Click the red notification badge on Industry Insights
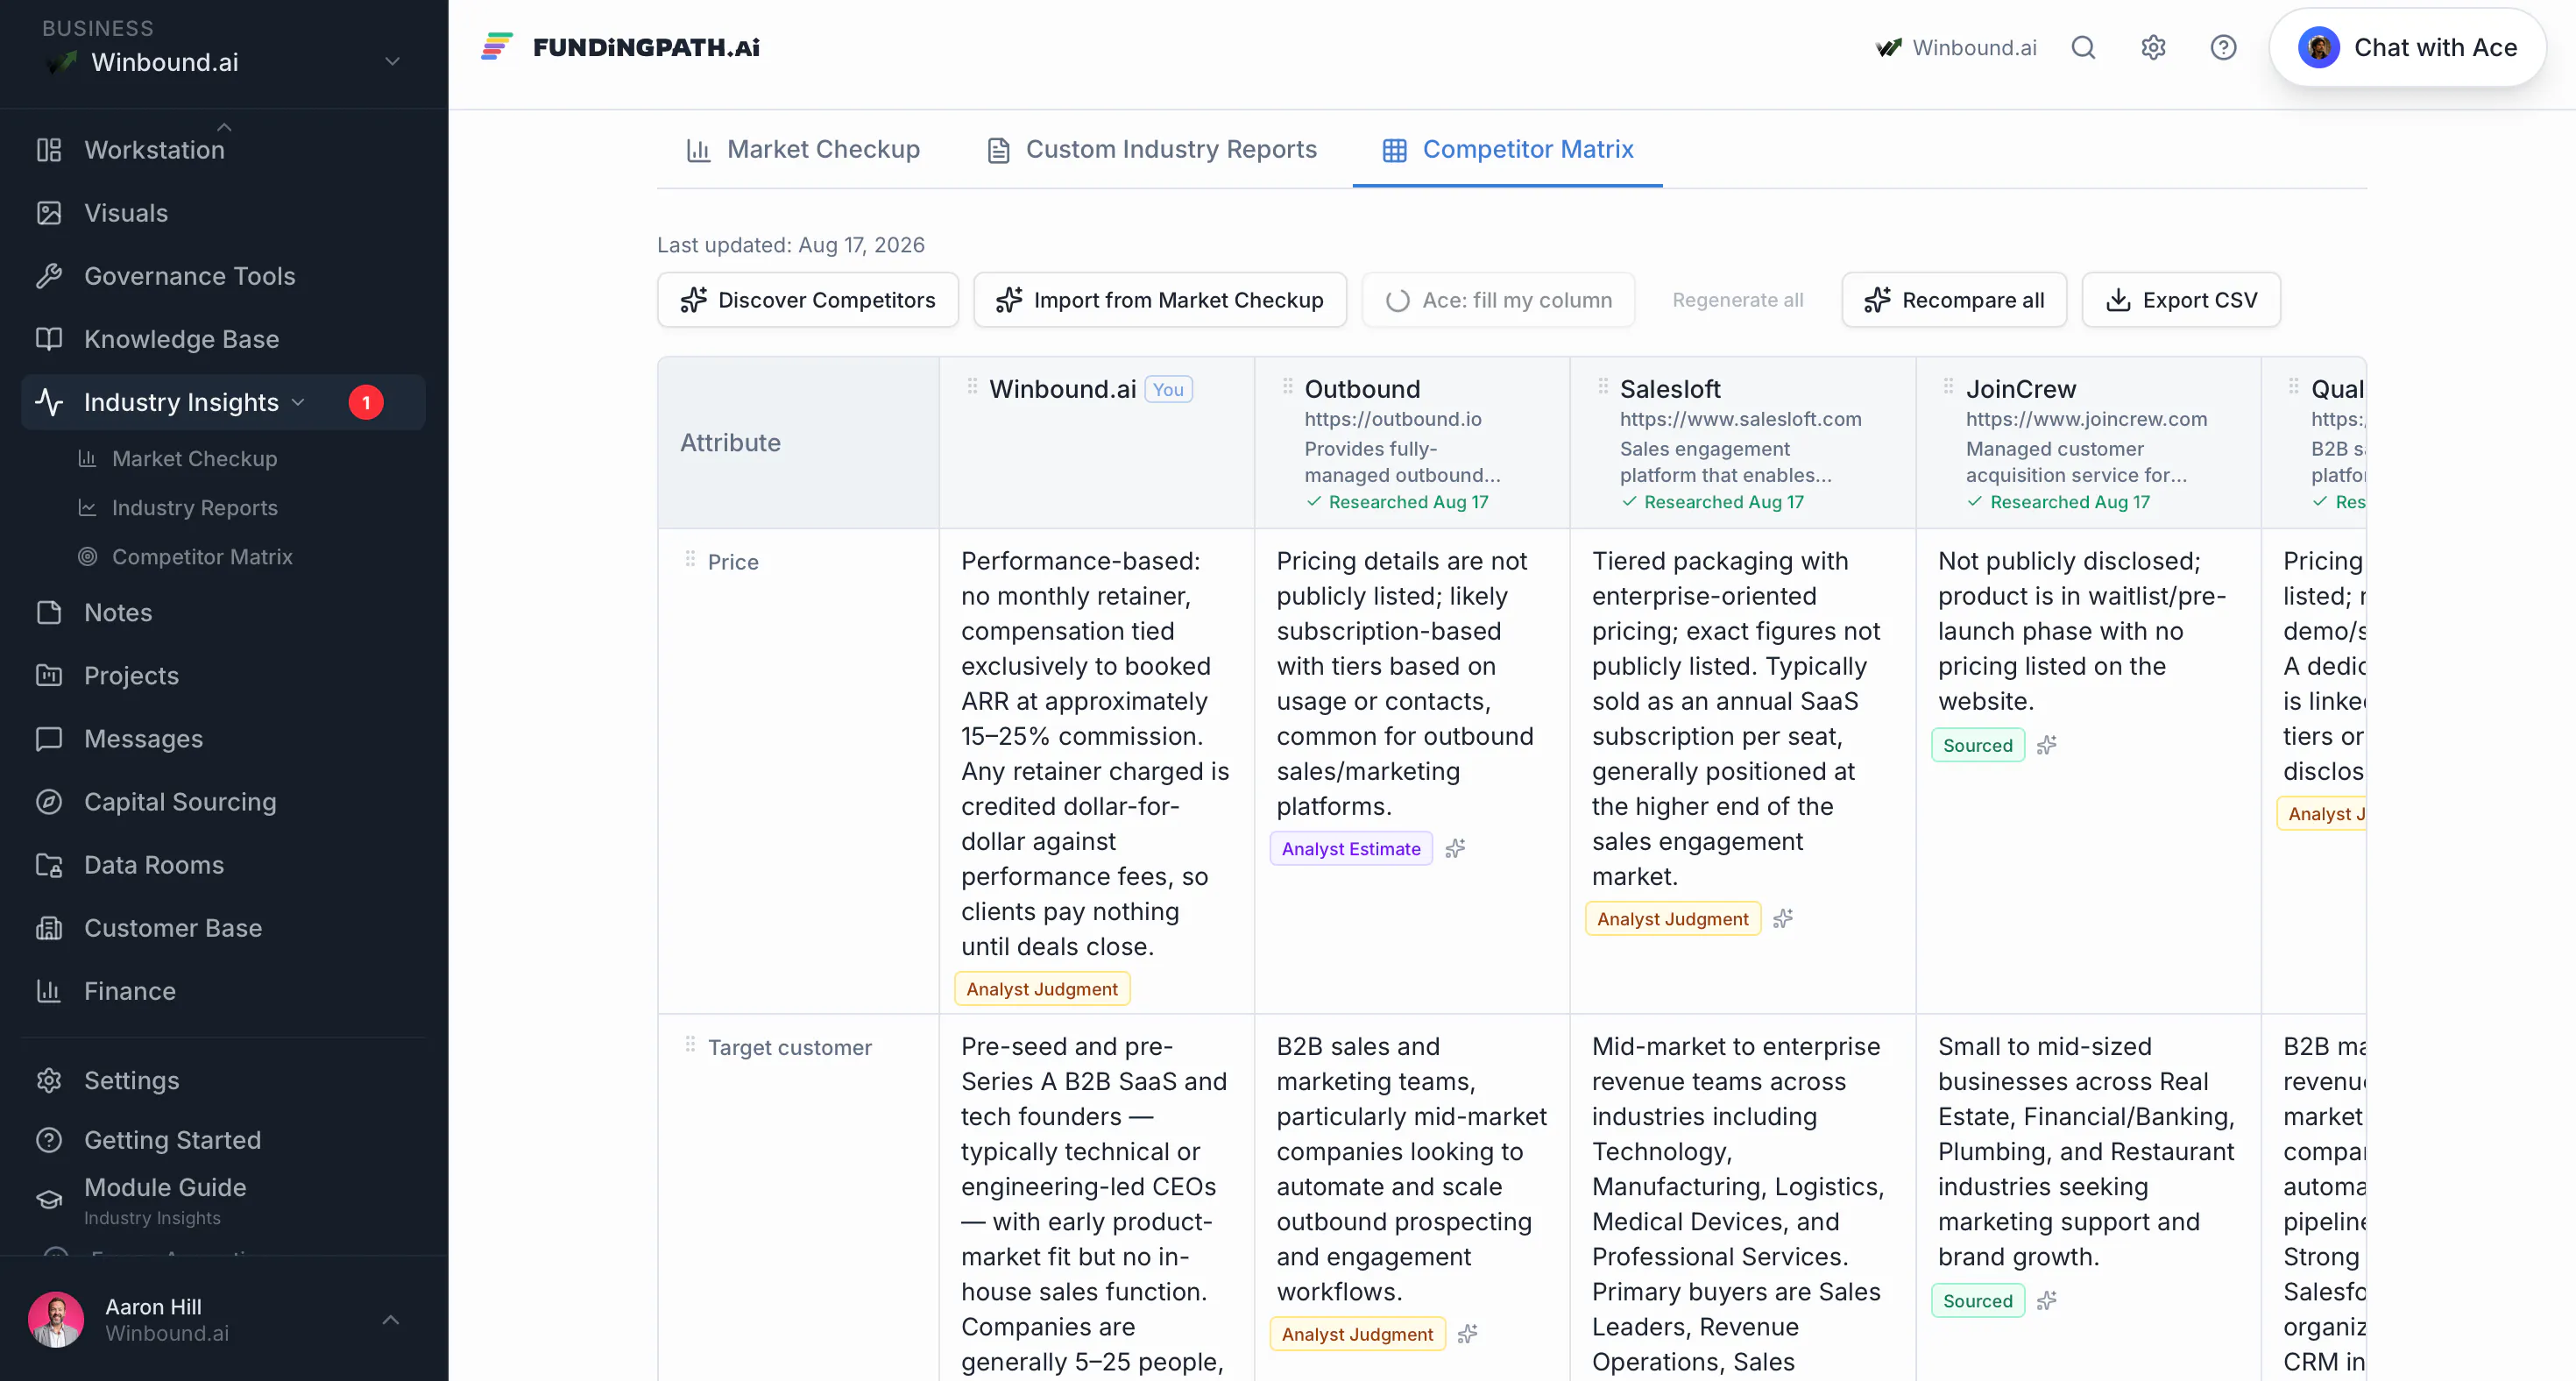Screen dimensions: 2576x1381 click(366, 402)
